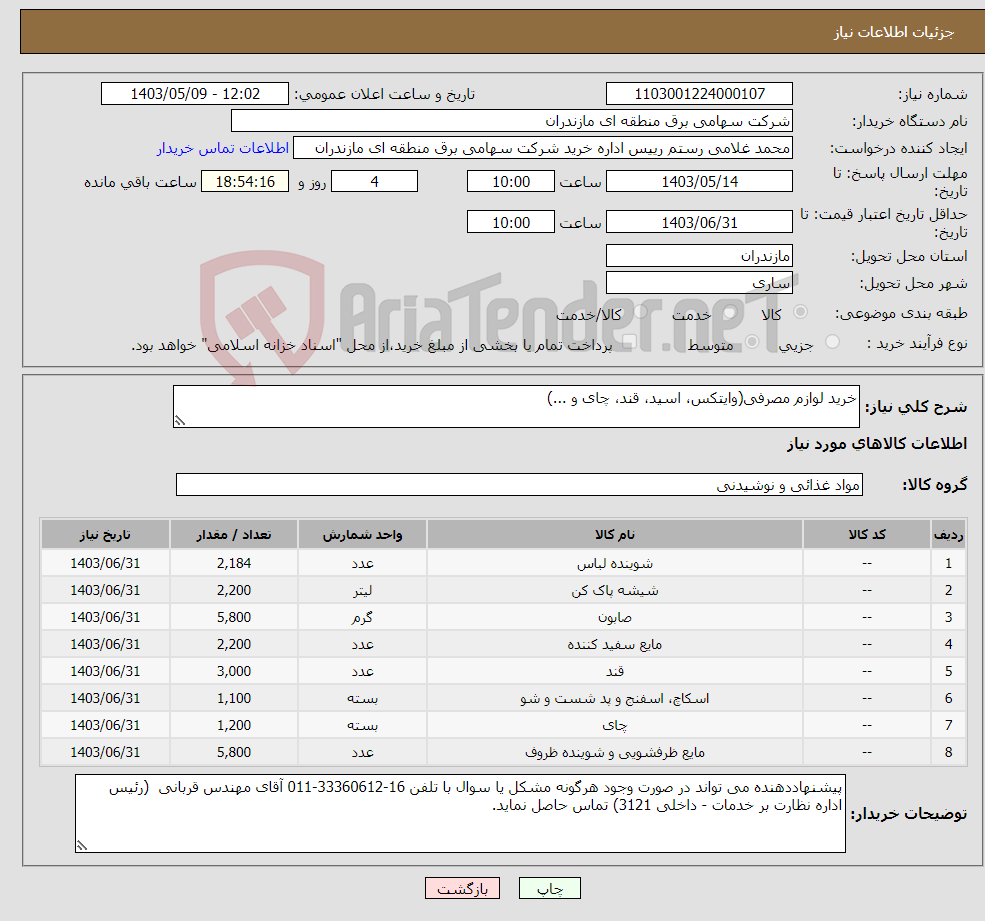Click the تاریخ نیاز column header

tap(105, 534)
